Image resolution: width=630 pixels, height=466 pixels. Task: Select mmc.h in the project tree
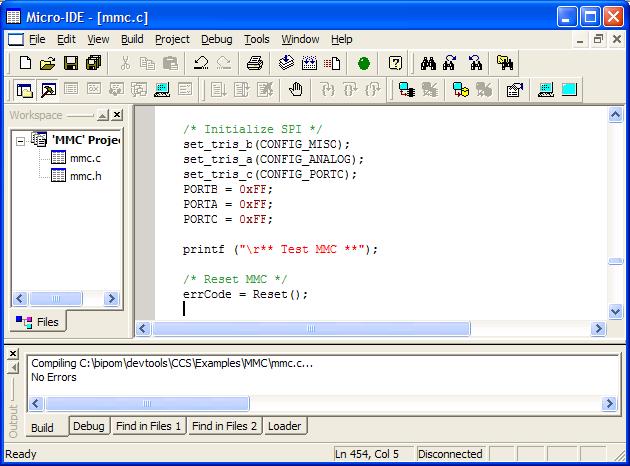[x=86, y=176]
